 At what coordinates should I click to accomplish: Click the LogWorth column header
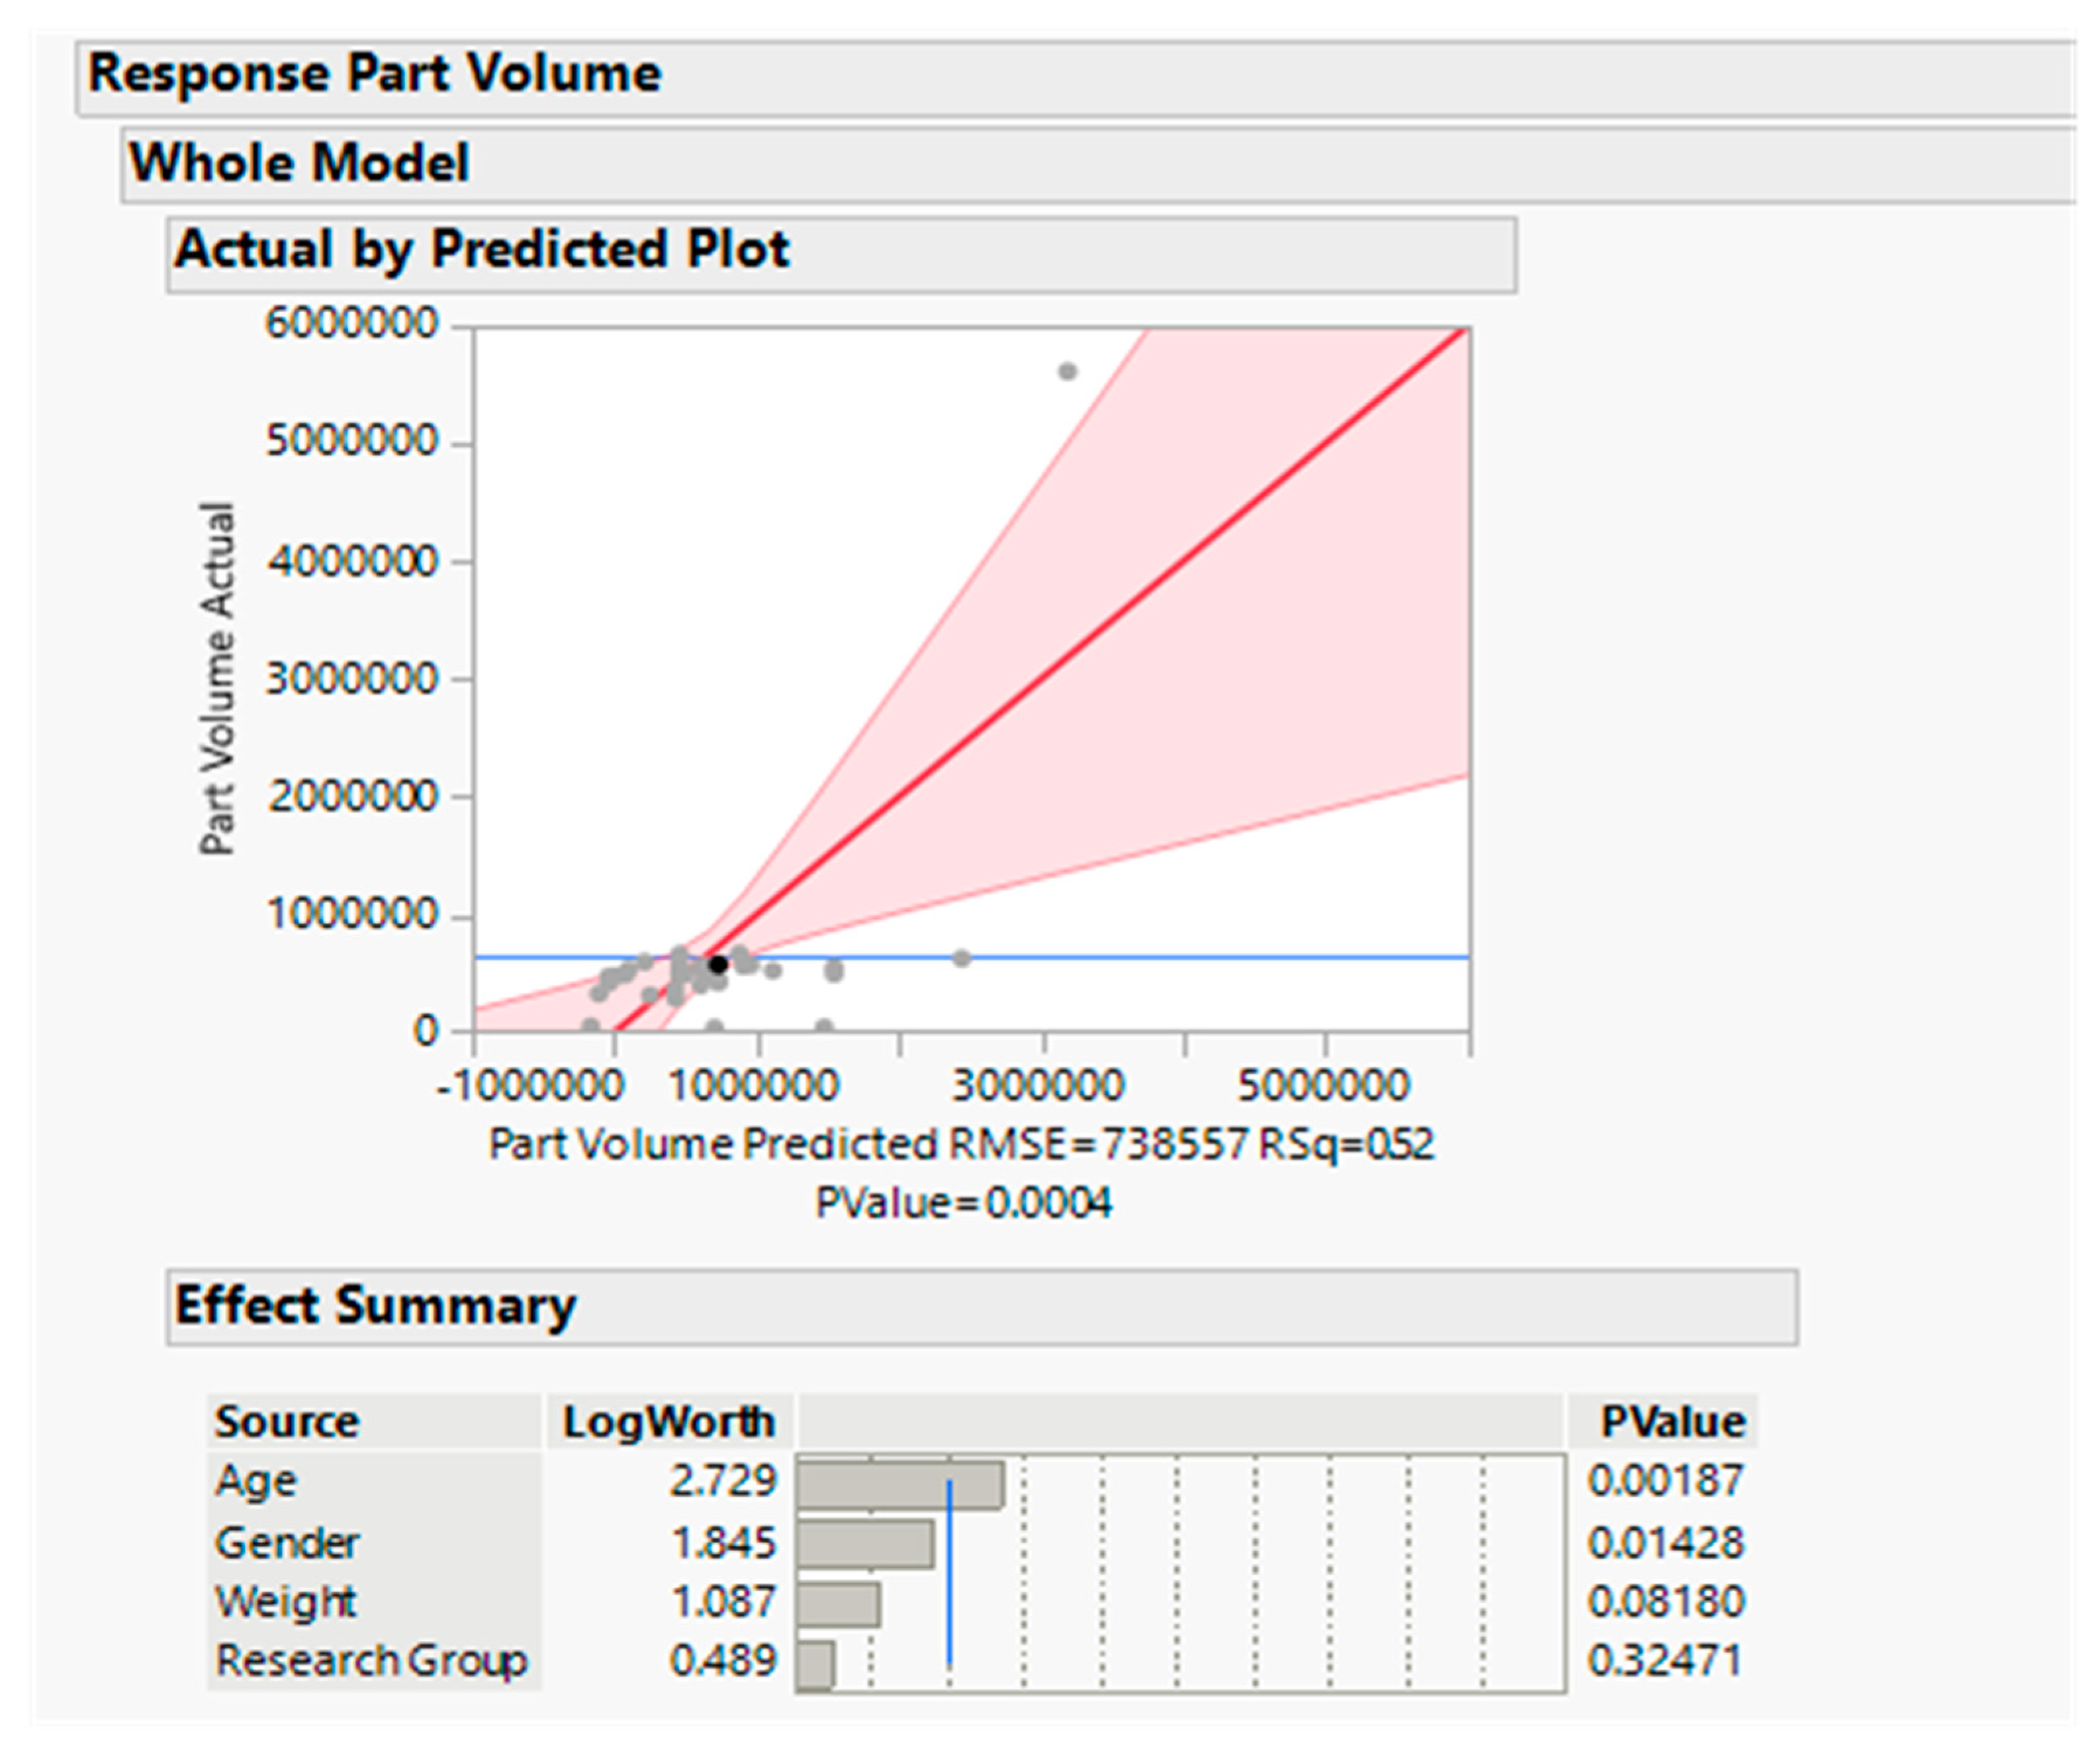pos(668,1422)
